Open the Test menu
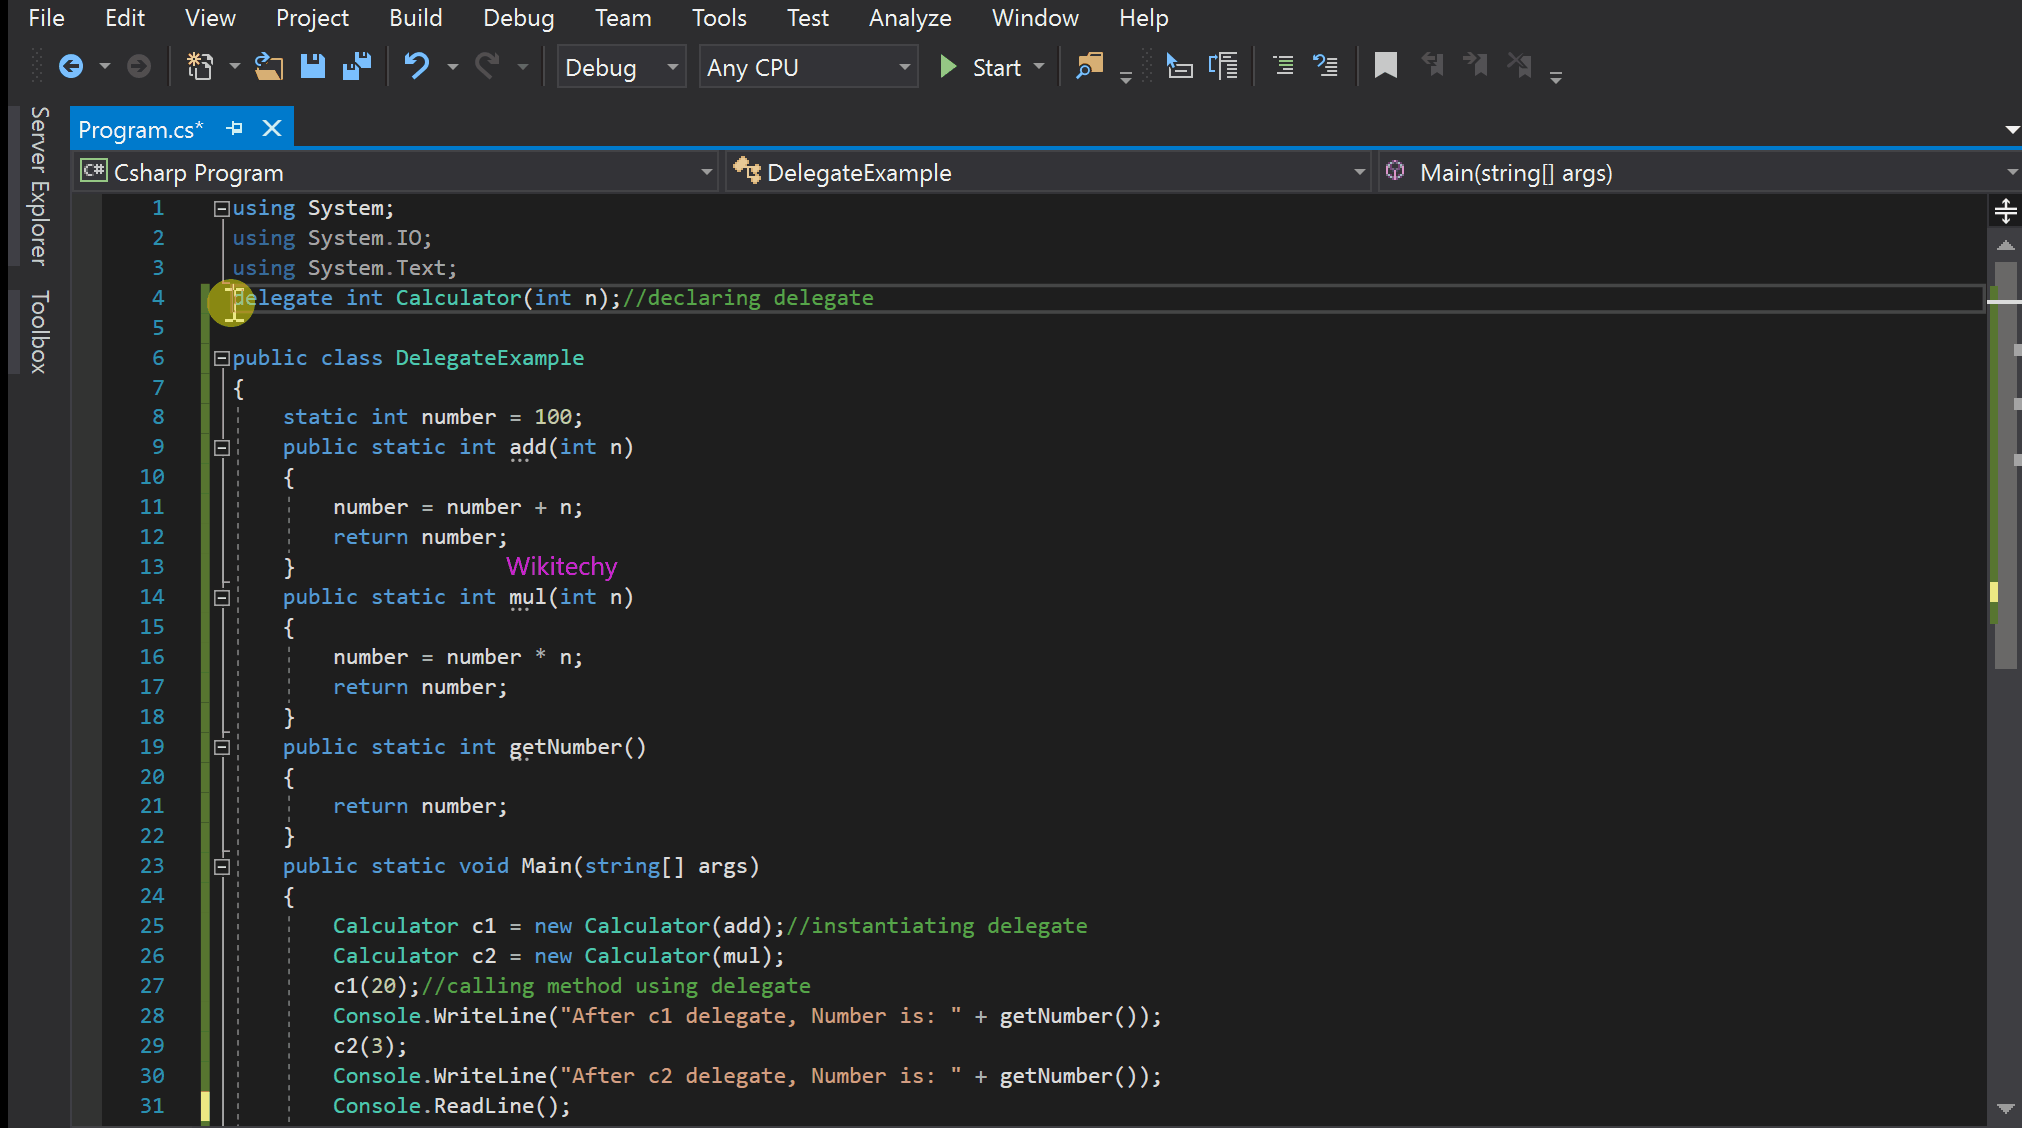The height and width of the screenshot is (1128, 2022). point(807,18)
